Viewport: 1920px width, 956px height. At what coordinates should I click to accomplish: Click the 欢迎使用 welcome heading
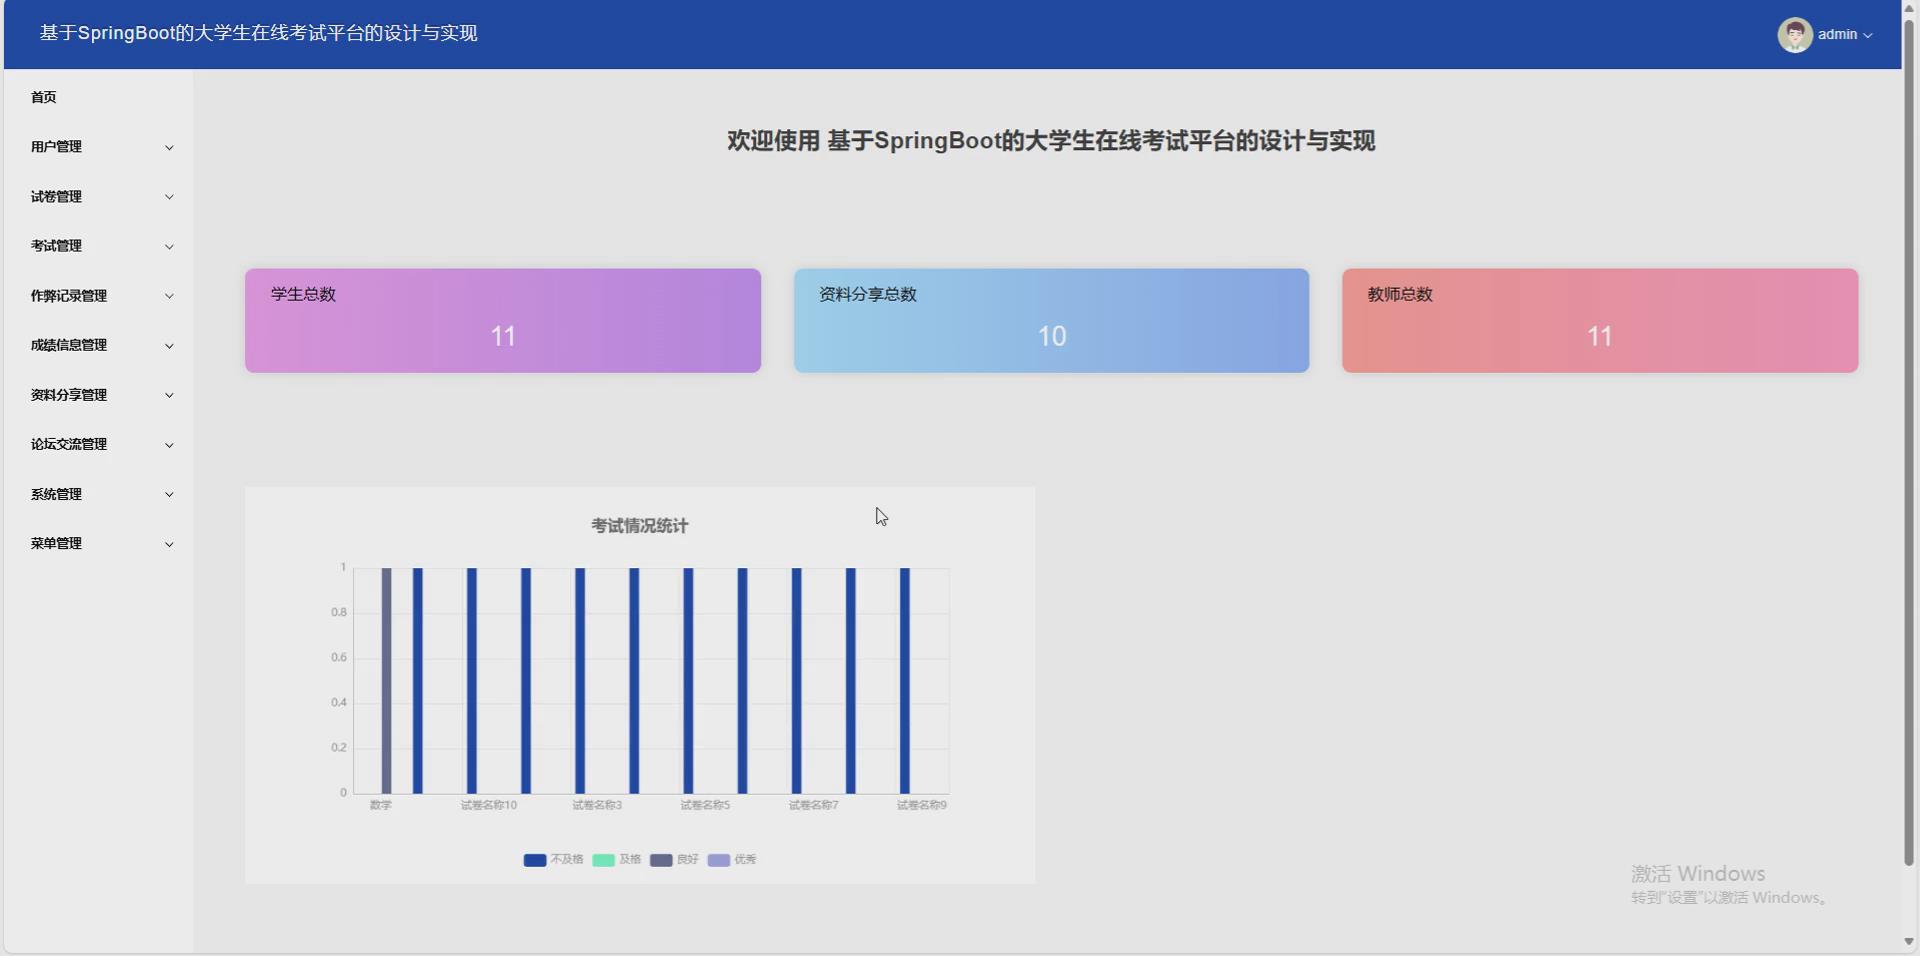pos(1051,141)
